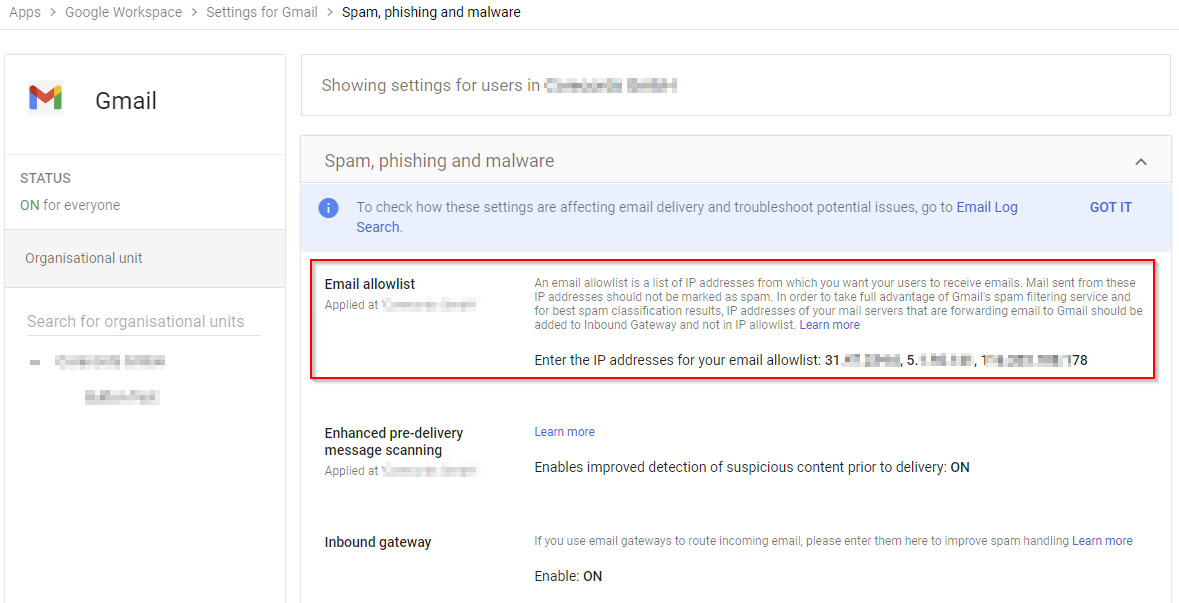Click Learn more for Inbound gateway
Viewport: 1179px width, 603px height.
1102,541
